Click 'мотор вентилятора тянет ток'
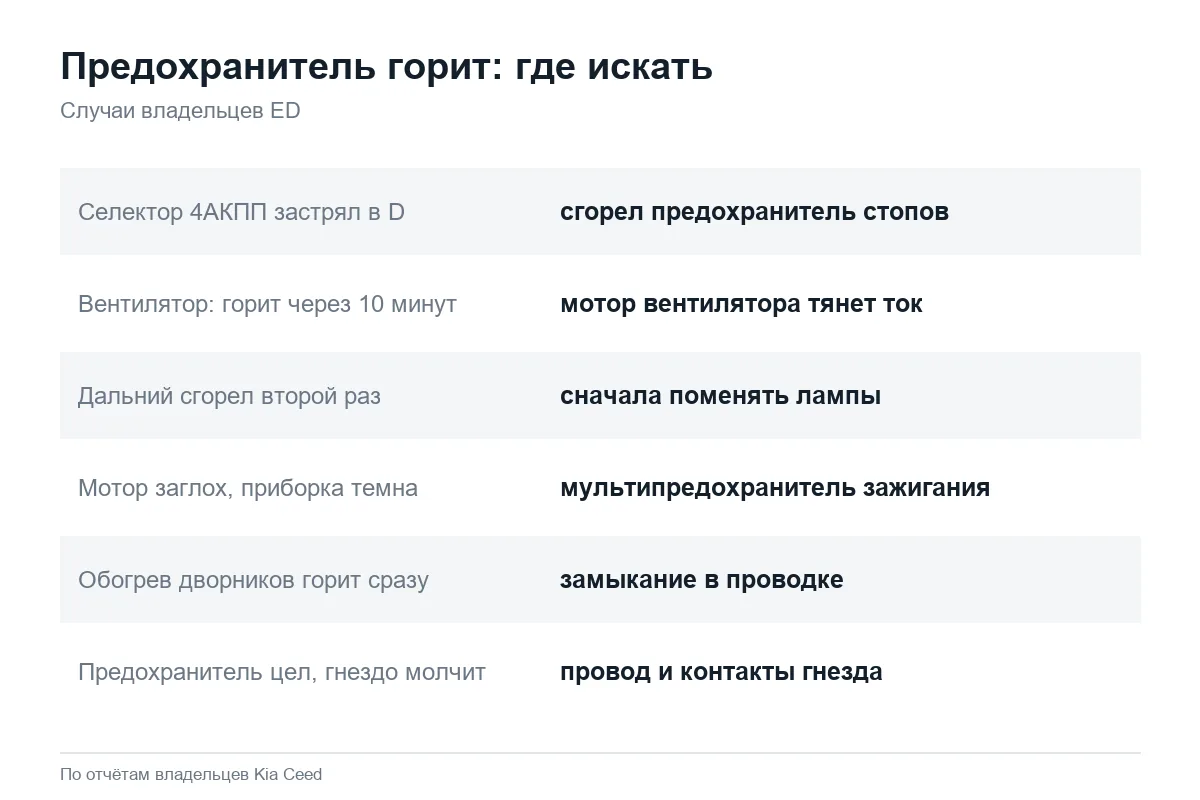The image size is (1200, 800). coord(741,304)
